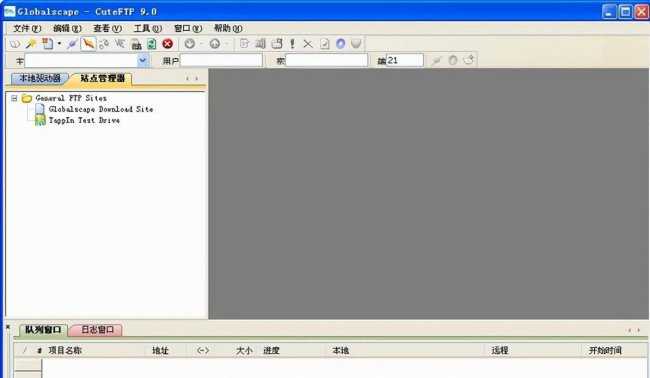Click the <-> direction column header
The height and width of the screenshot is (378, 650).
tap(203, 351)
